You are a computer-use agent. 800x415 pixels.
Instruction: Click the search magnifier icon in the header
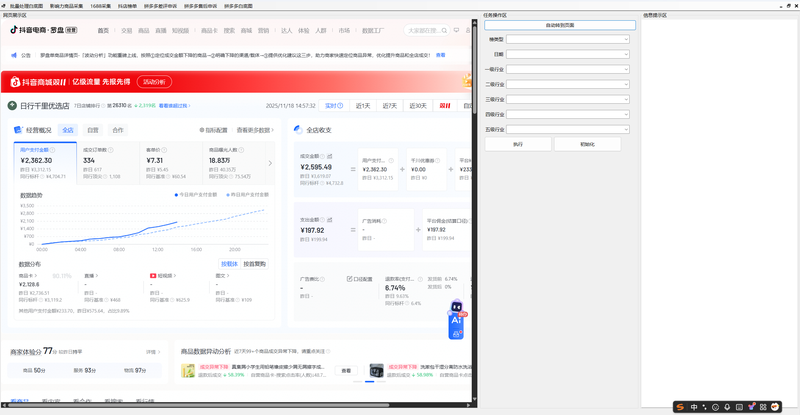444,31
